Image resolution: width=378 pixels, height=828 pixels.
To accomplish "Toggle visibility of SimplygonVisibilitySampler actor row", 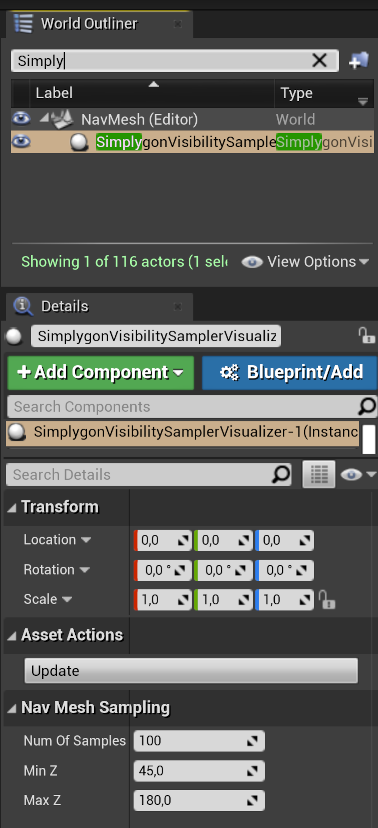I will coord(21,142).
